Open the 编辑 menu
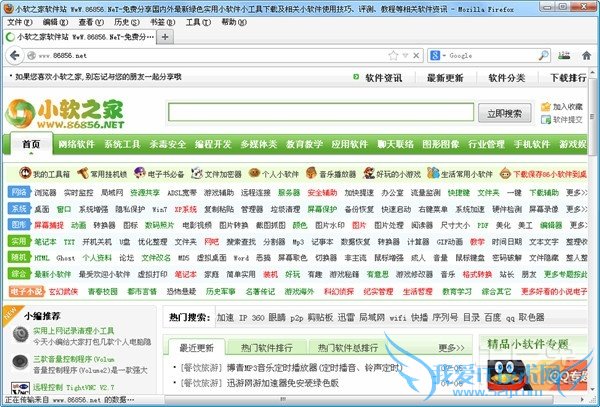Image resolution: width=600 pixels, height=407 pixels. tap(55, 22)
